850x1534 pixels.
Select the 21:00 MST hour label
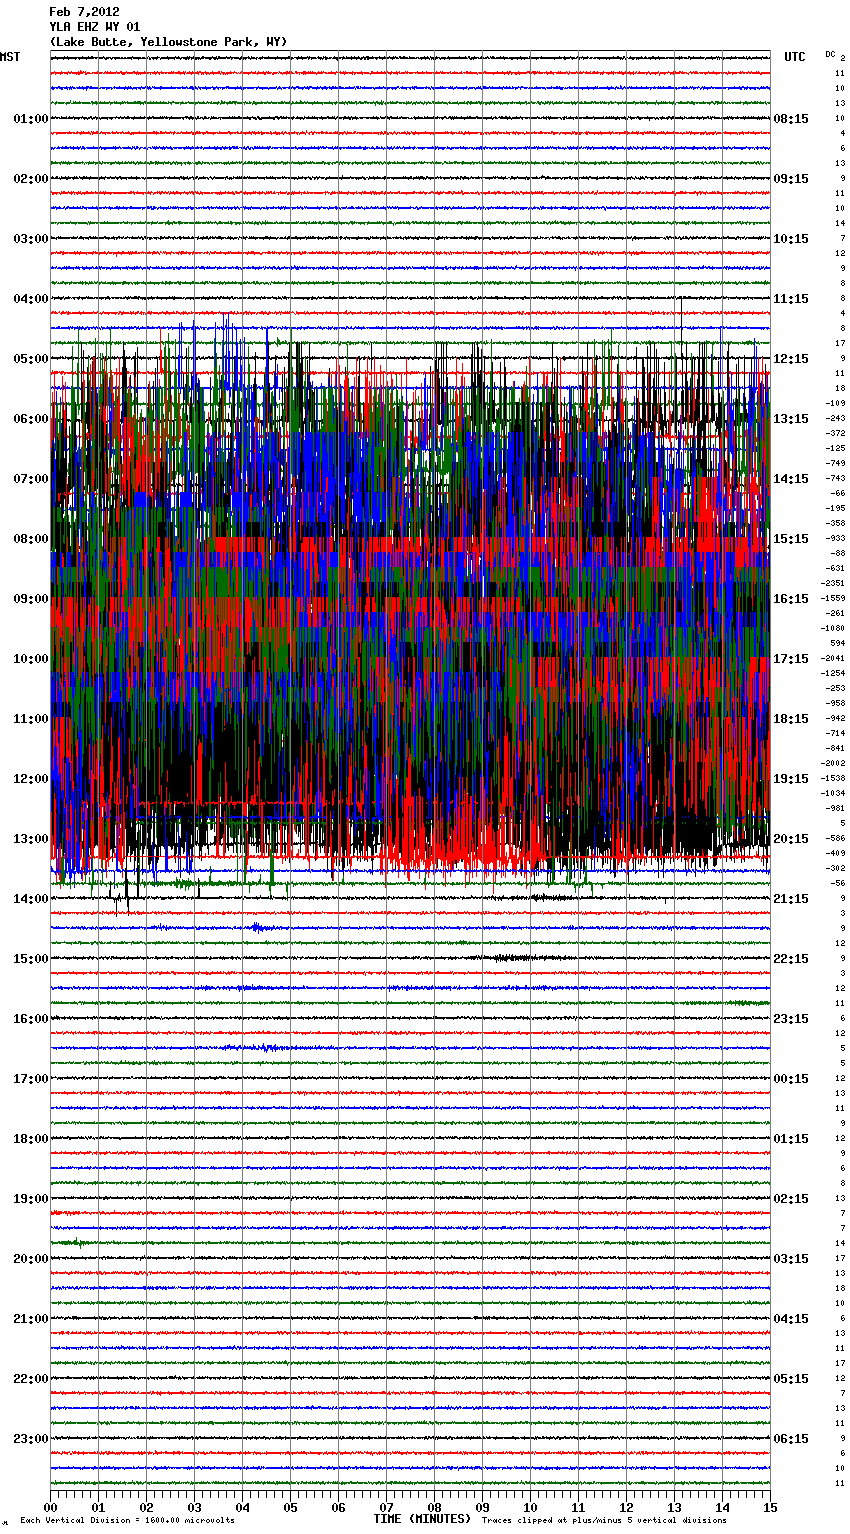pyautogui.click(x=31, y=1319)
